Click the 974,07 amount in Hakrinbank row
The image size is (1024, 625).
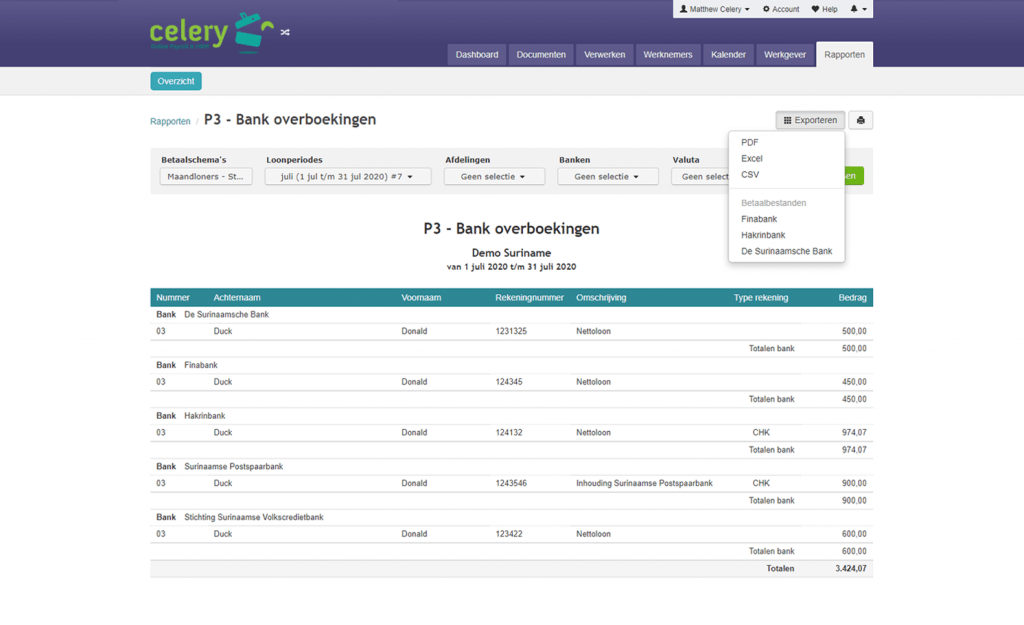tap(854, 433)
